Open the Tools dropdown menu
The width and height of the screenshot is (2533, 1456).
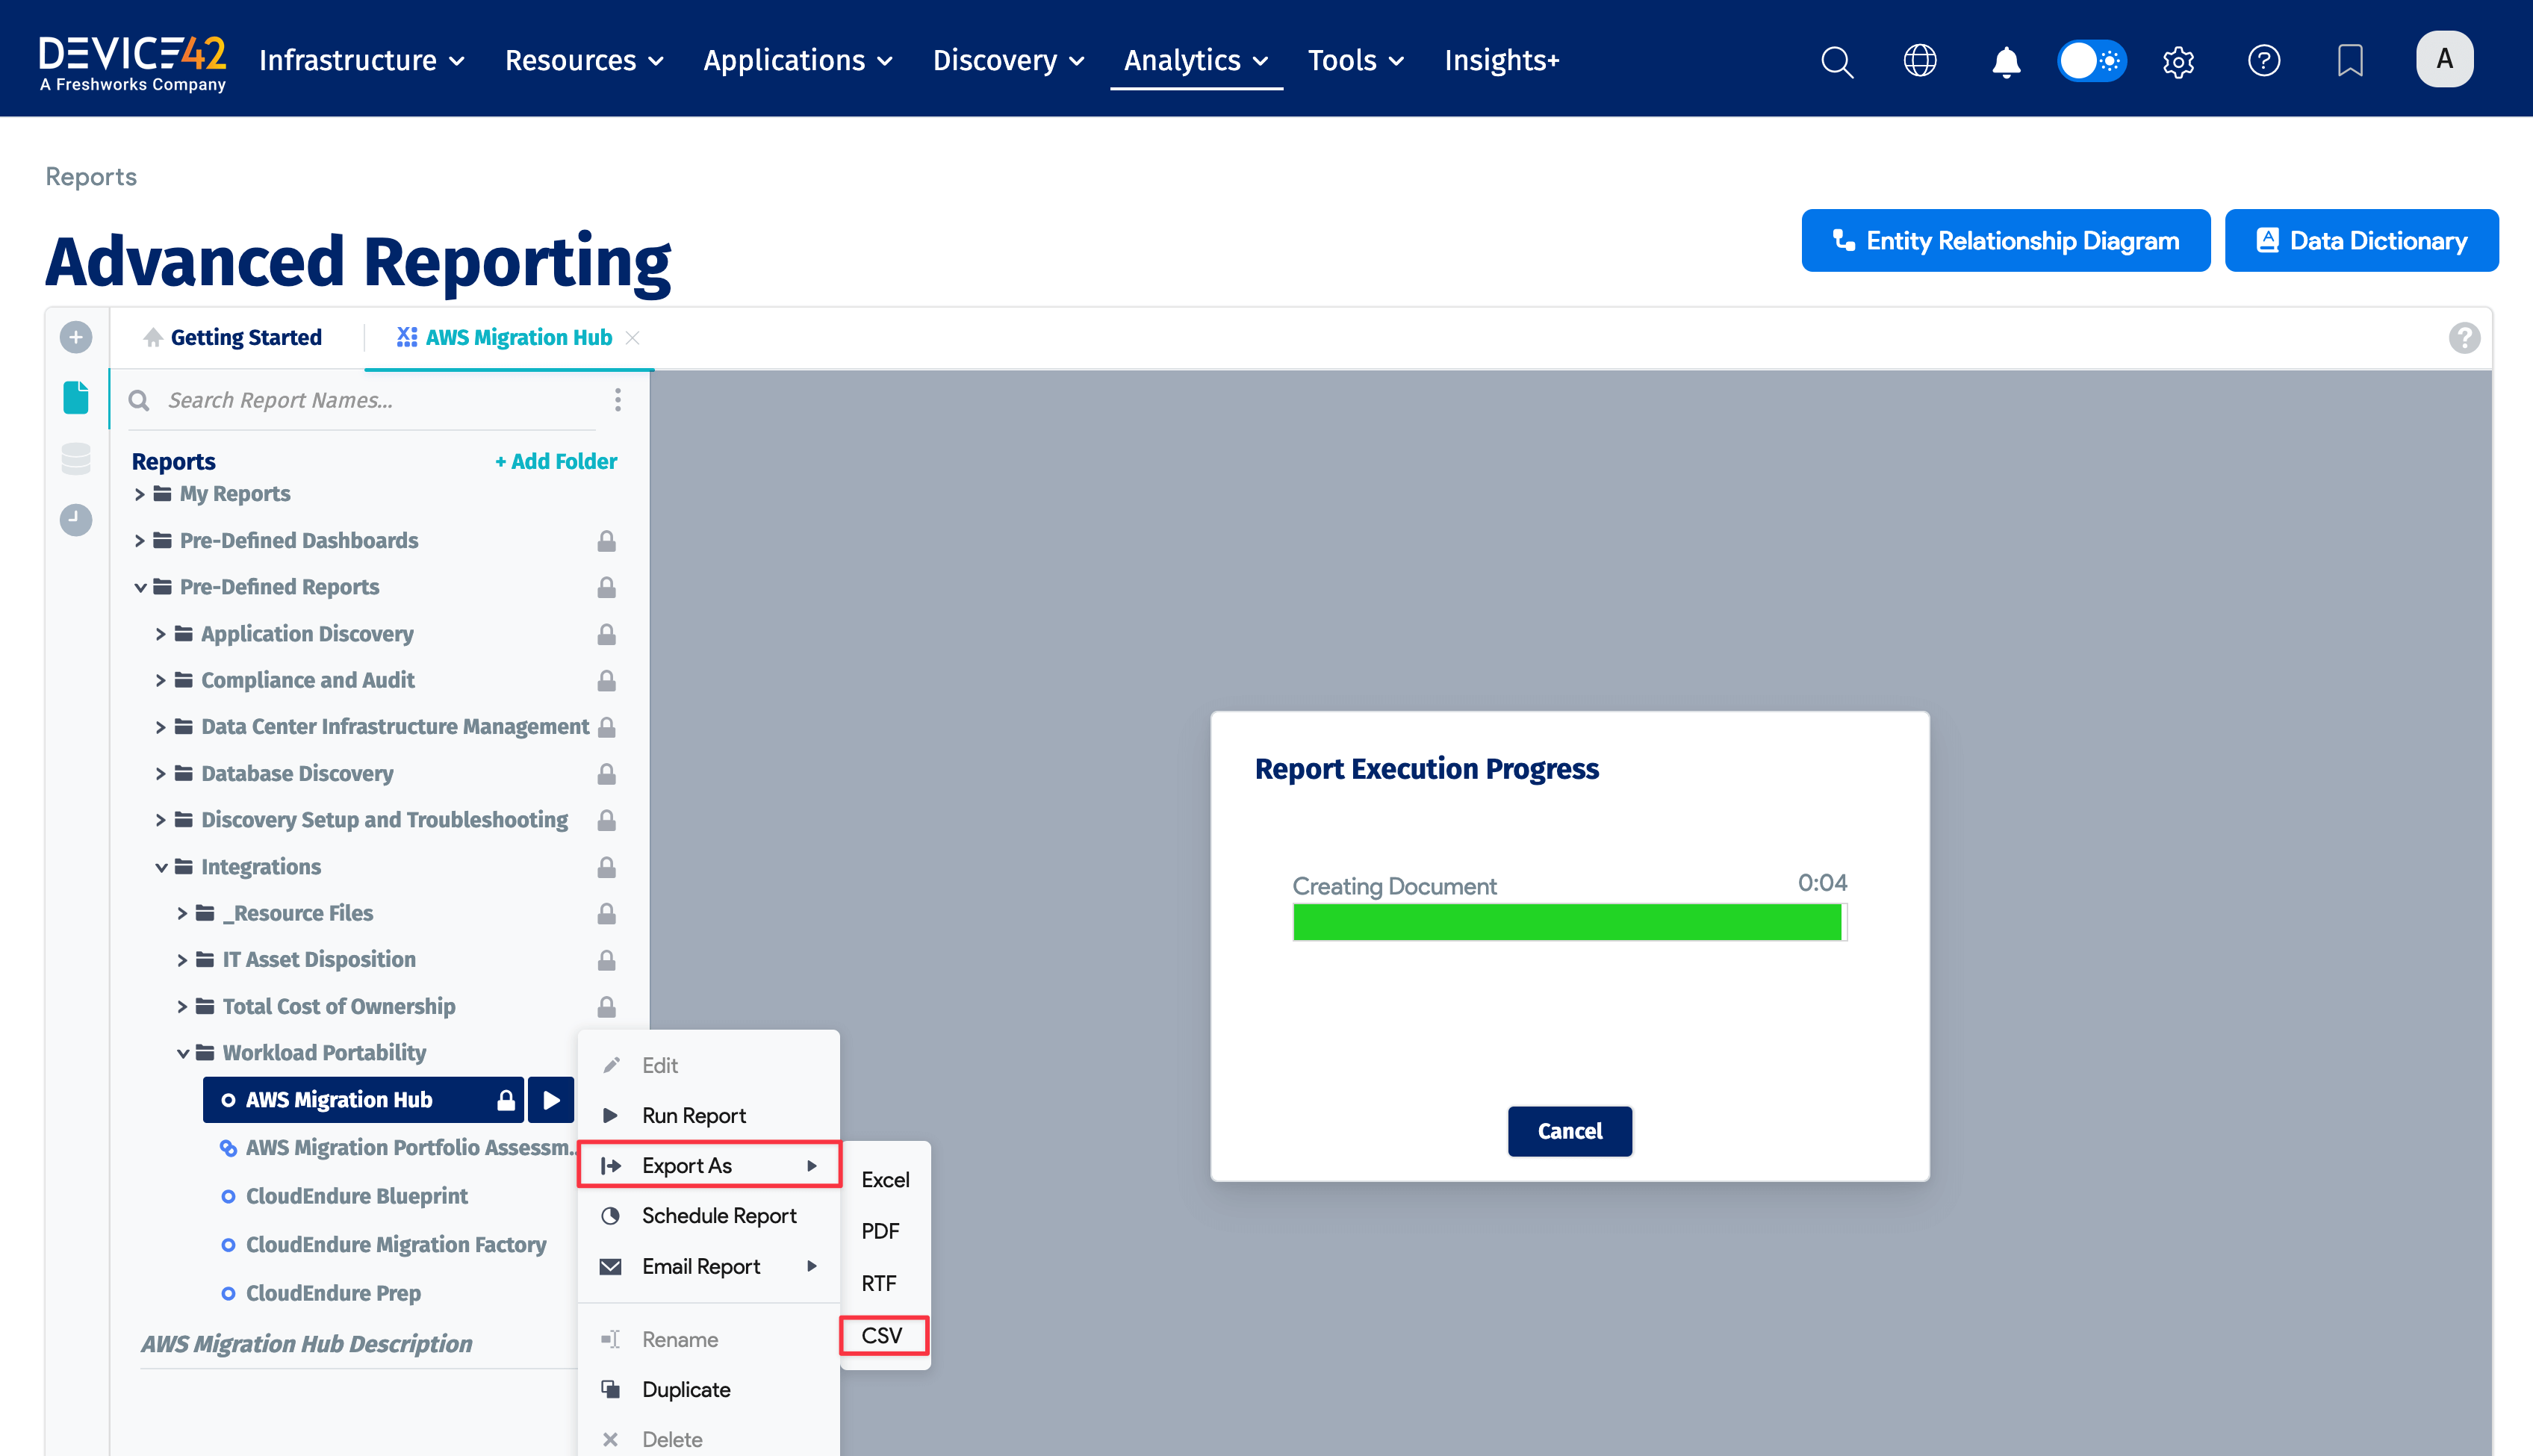(1356, 61)
